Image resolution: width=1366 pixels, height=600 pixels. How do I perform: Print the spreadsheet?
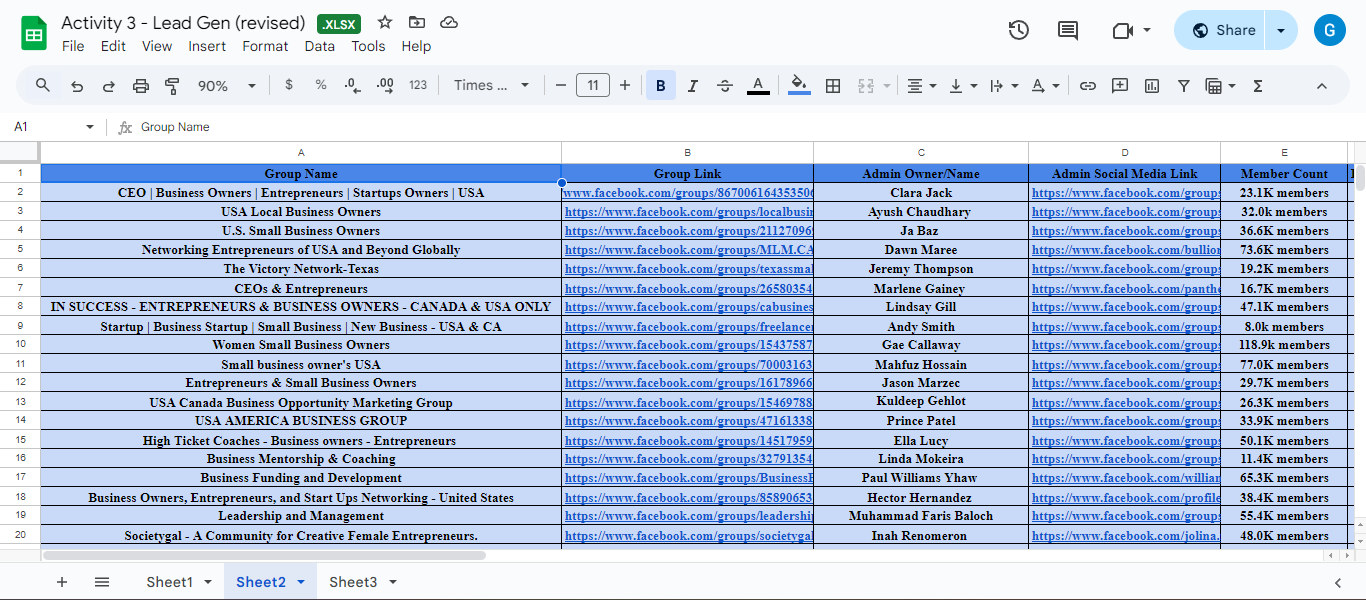click(141, 86)
